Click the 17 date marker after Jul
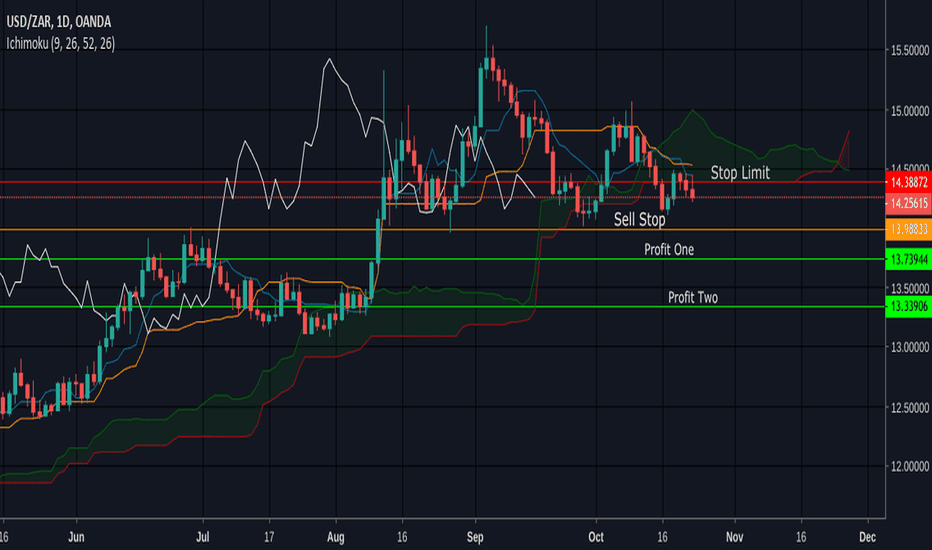932x550 pixels. [x=269, y=537]
